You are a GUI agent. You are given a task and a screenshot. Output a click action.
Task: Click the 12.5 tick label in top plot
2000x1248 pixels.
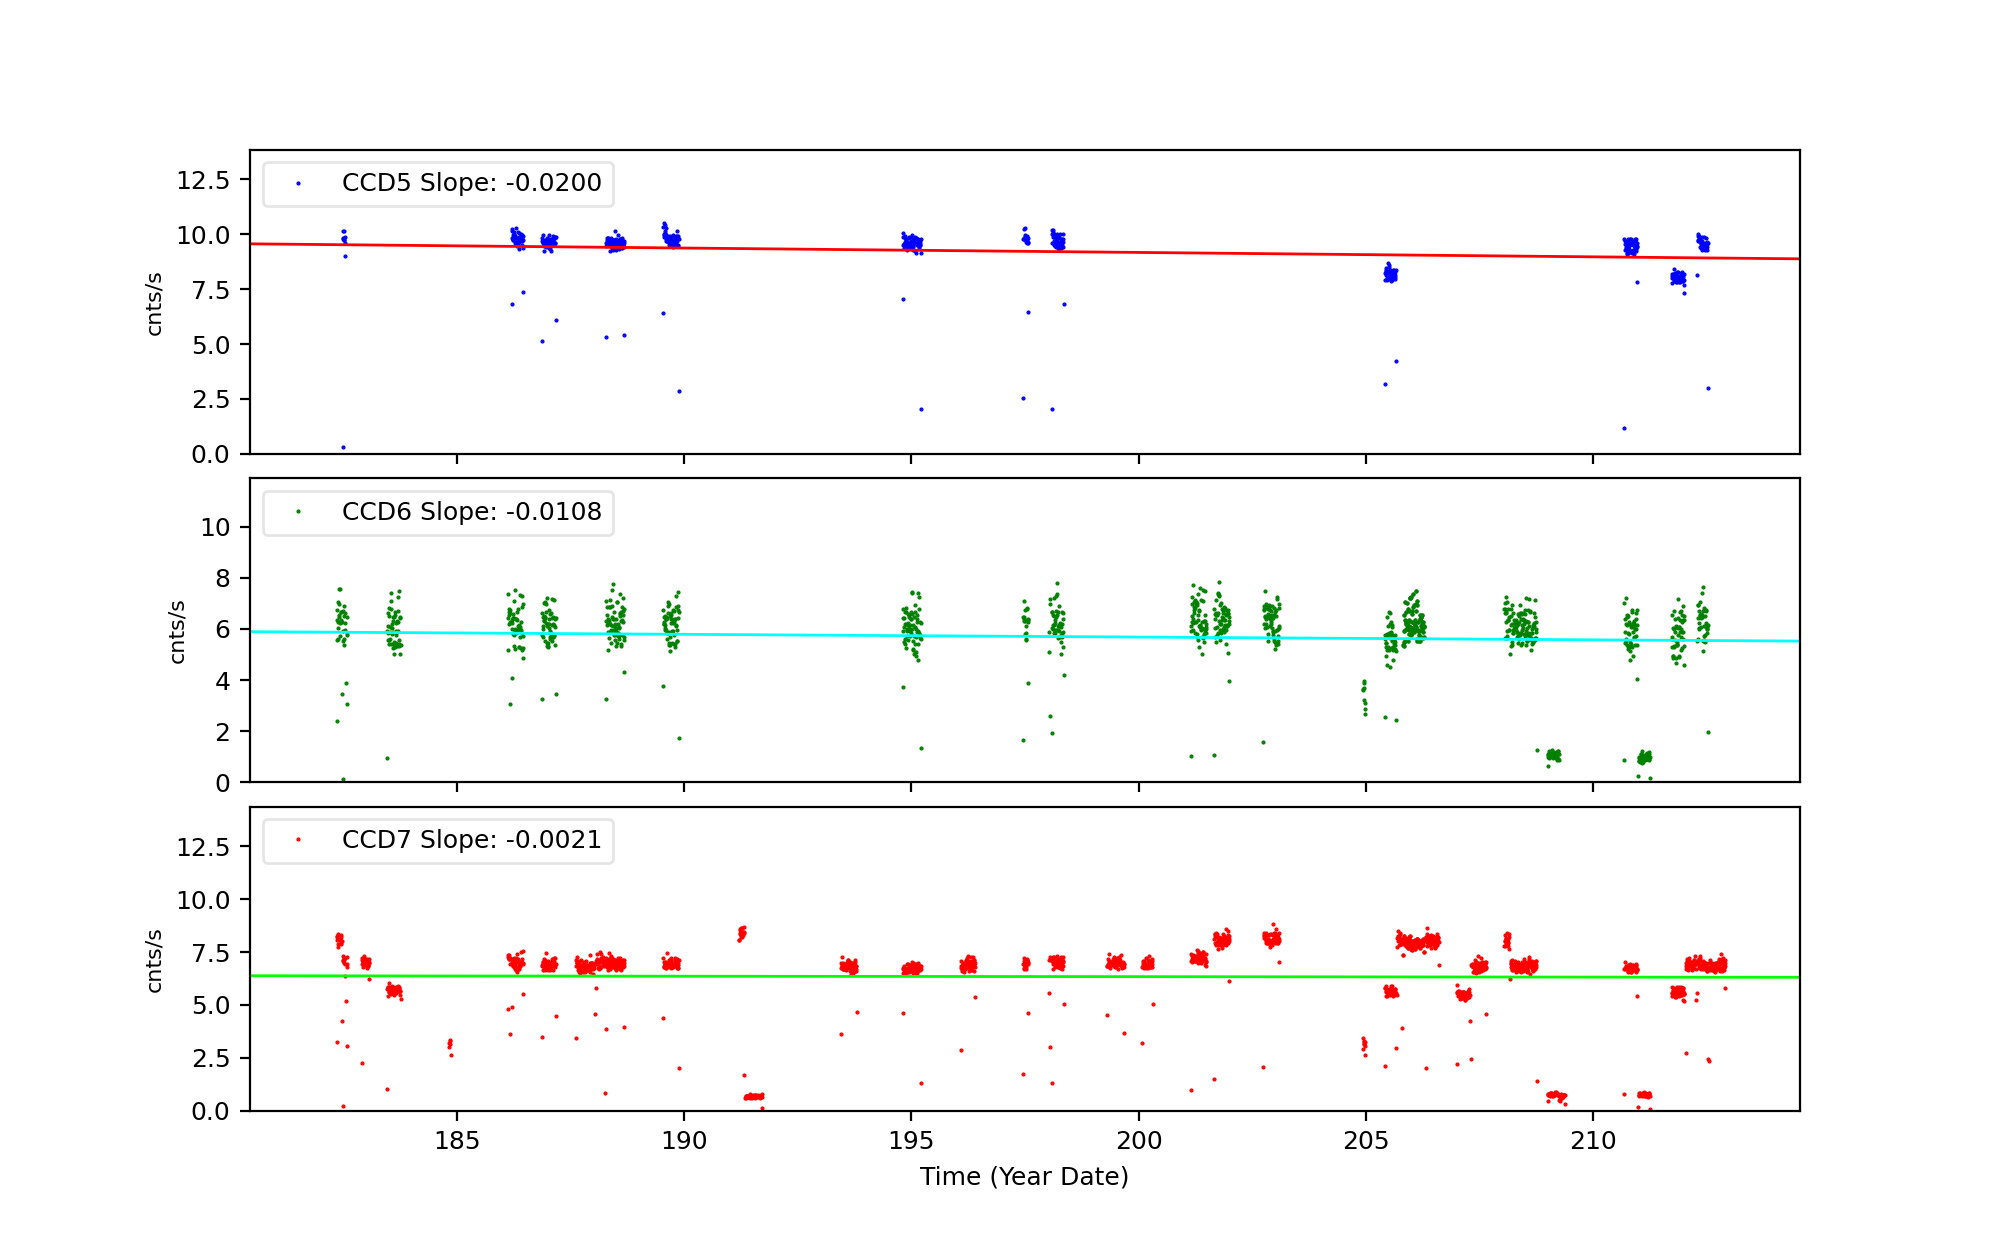tap(203, 180)
